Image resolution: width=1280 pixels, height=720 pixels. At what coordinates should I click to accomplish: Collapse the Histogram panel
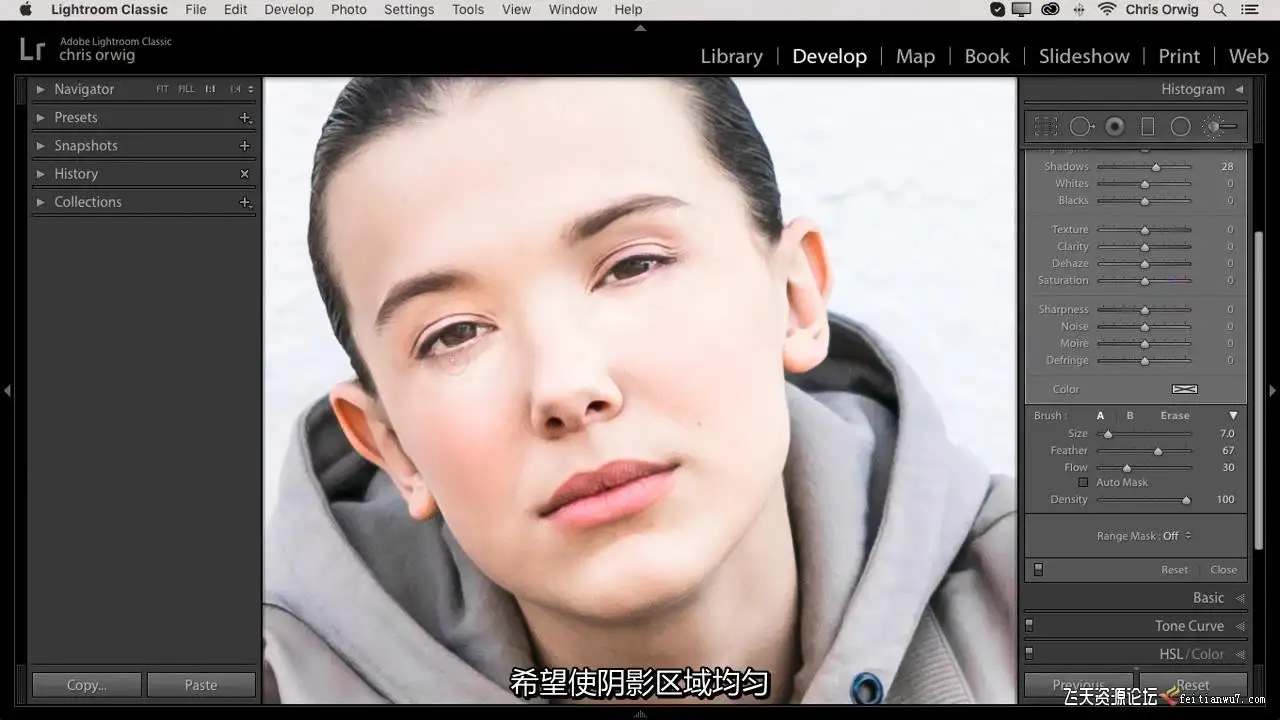coord(1240,89)
